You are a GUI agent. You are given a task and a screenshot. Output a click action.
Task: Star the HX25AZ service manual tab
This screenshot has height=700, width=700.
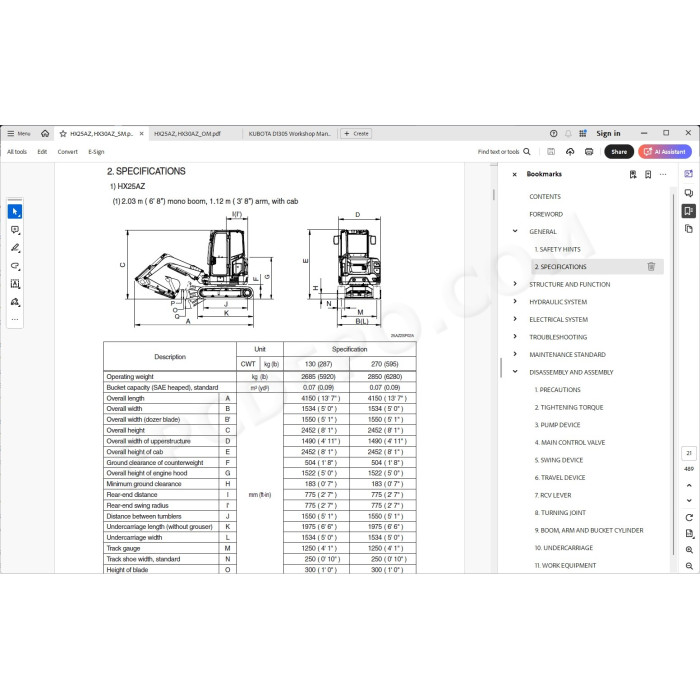tap(63, 133)
